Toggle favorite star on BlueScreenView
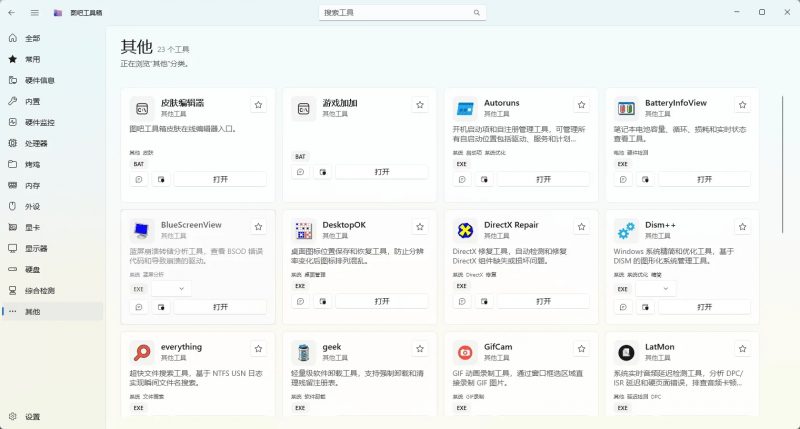The image size is (800, 429). [x=258, y=226]
